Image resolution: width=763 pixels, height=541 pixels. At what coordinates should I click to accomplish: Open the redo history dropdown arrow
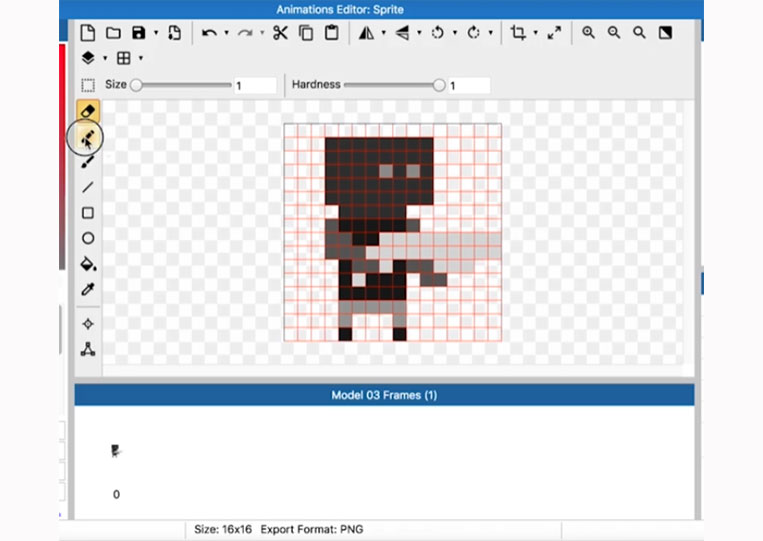[x=262, y=33]
